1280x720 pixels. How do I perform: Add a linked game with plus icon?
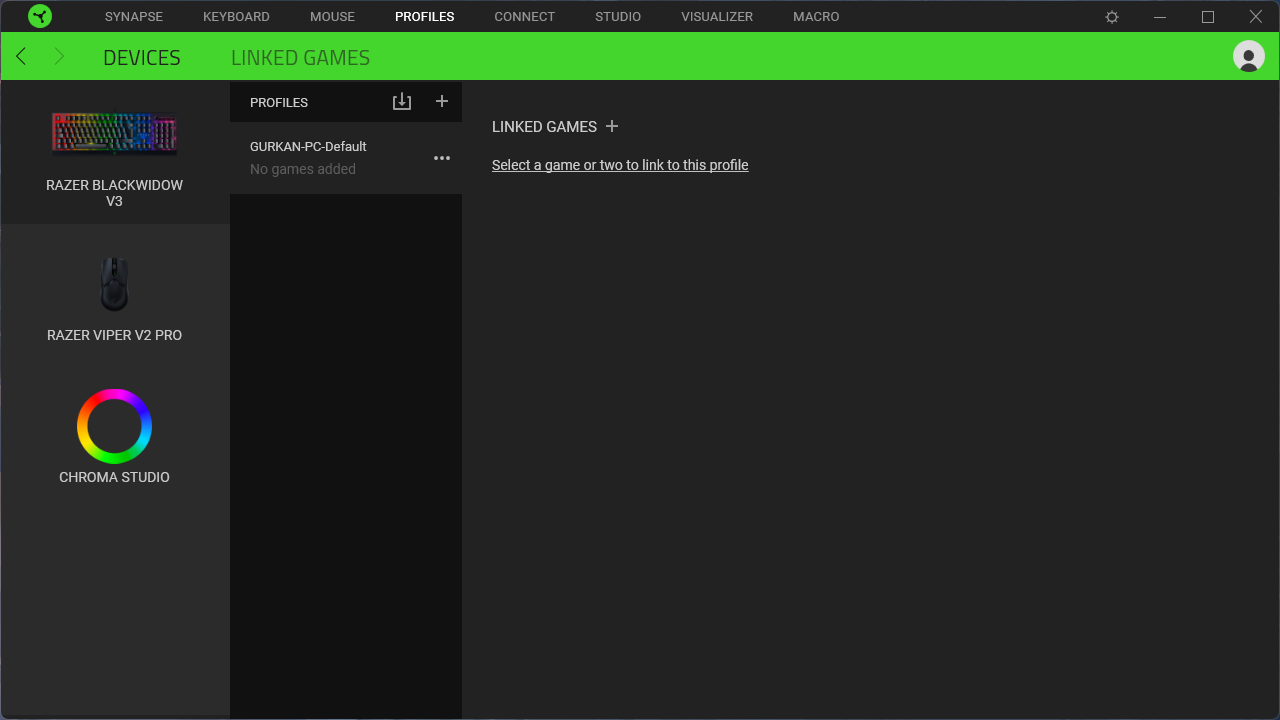612,126
